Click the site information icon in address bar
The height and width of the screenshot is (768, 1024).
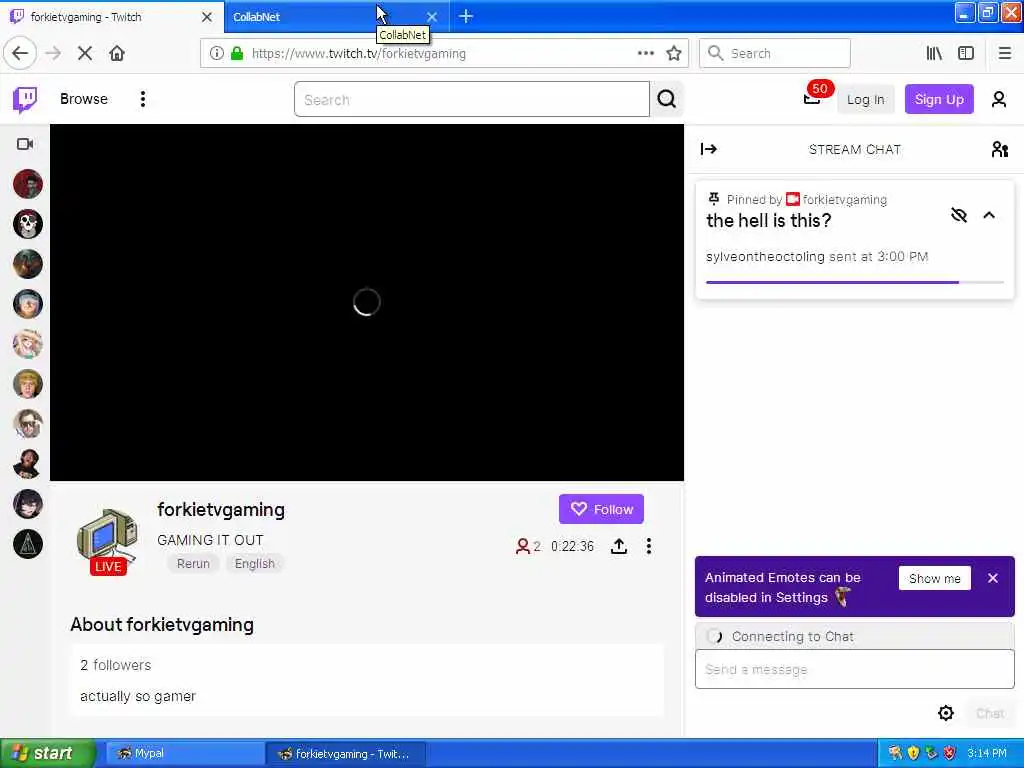pos(217,54)
